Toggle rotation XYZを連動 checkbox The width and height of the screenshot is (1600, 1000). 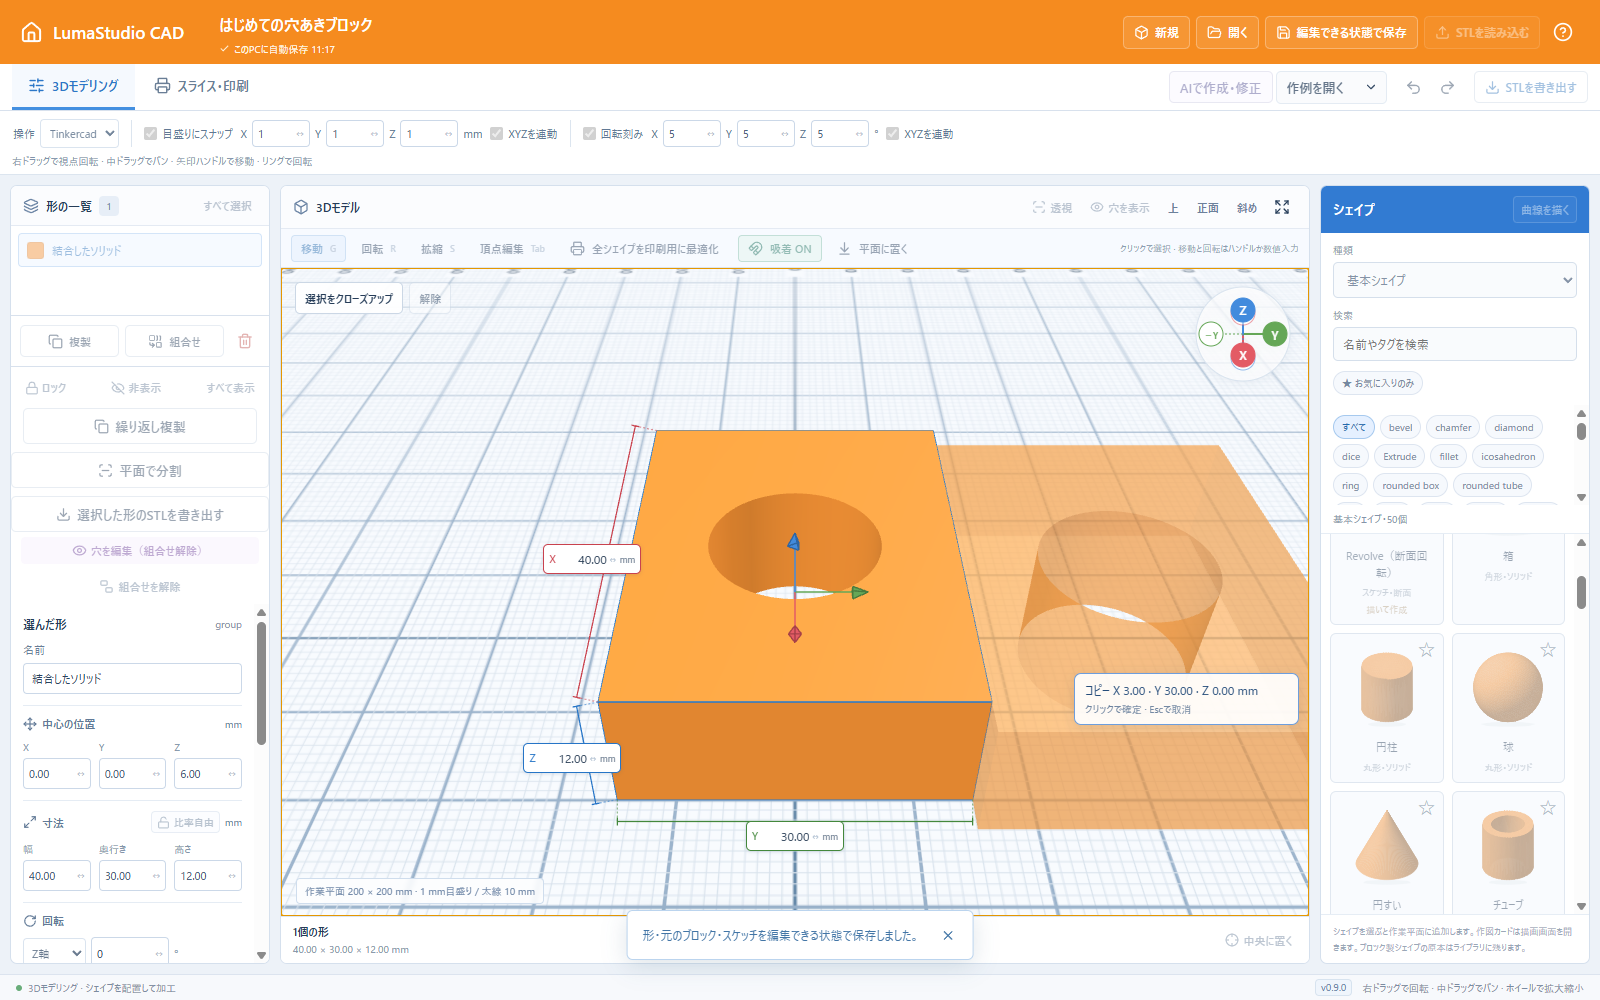tap(892, 133)
